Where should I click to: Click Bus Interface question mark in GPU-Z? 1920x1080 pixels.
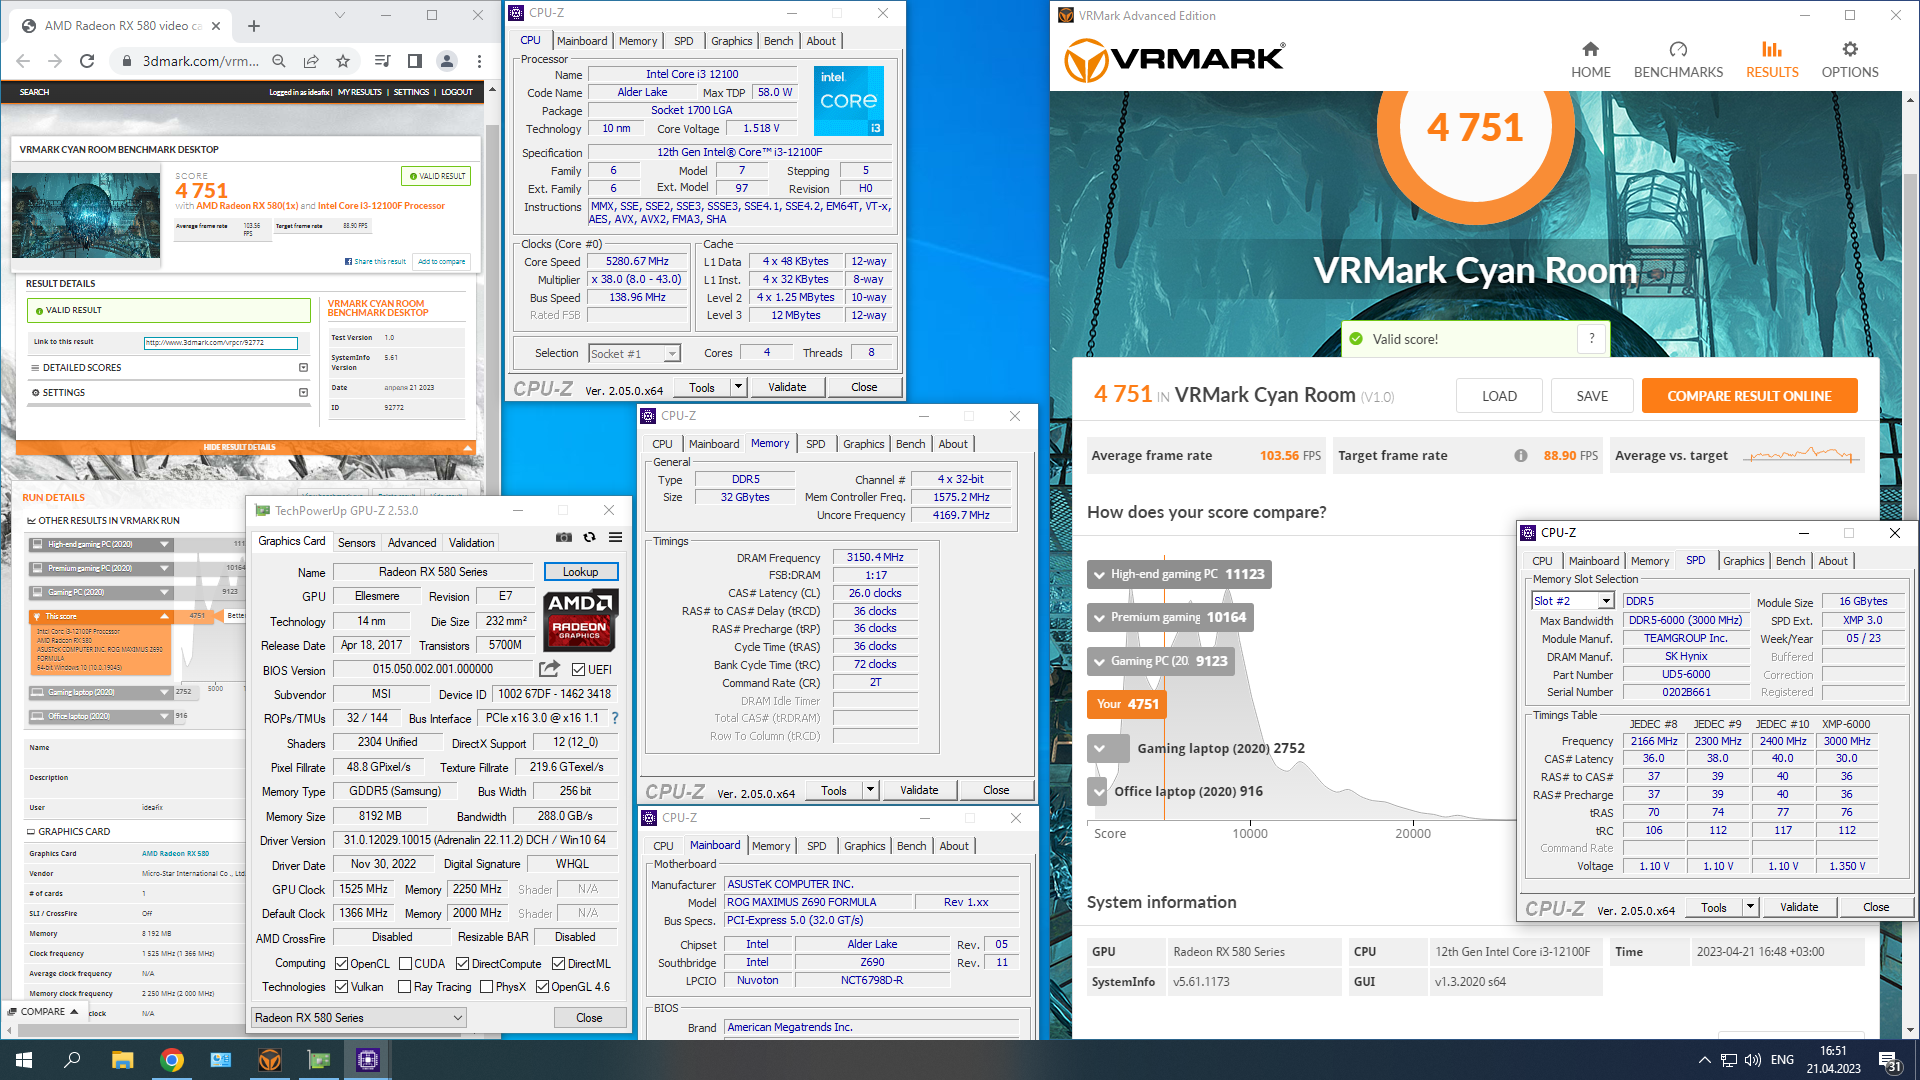pyautogui.click(x=615, y=718)
